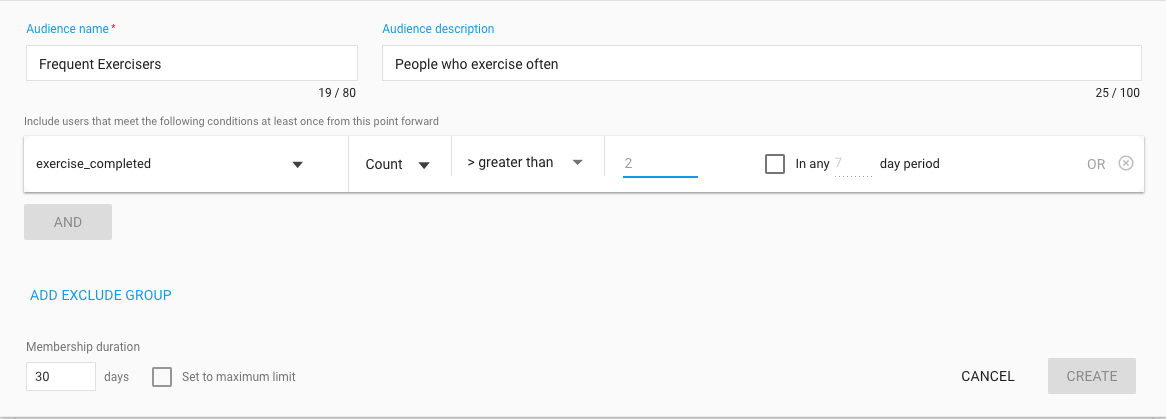
Task: Expand the Count parameter dropdown
Action: coord(397,164)
